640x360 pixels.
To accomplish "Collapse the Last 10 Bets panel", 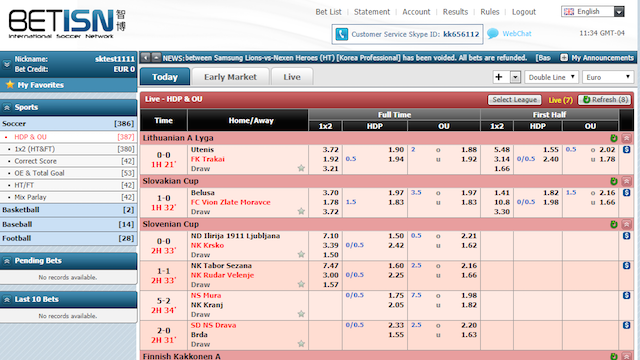I will coord(7,300).
